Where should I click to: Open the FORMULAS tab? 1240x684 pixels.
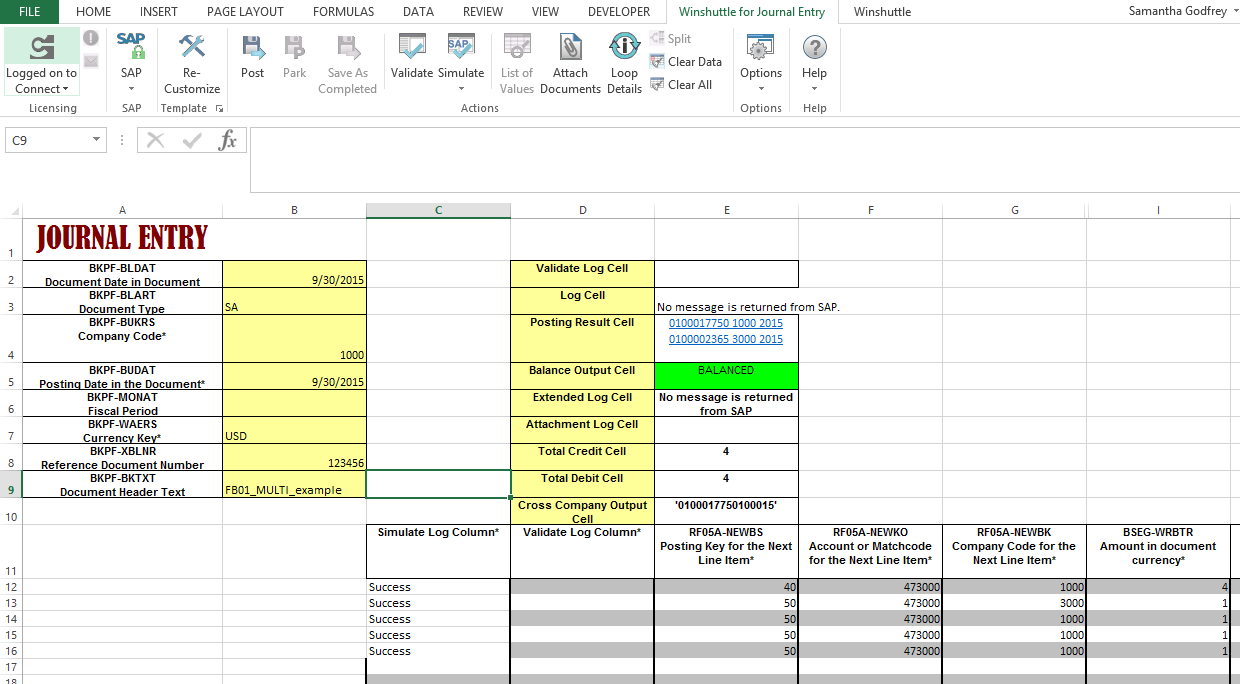[x=343, y=12]
